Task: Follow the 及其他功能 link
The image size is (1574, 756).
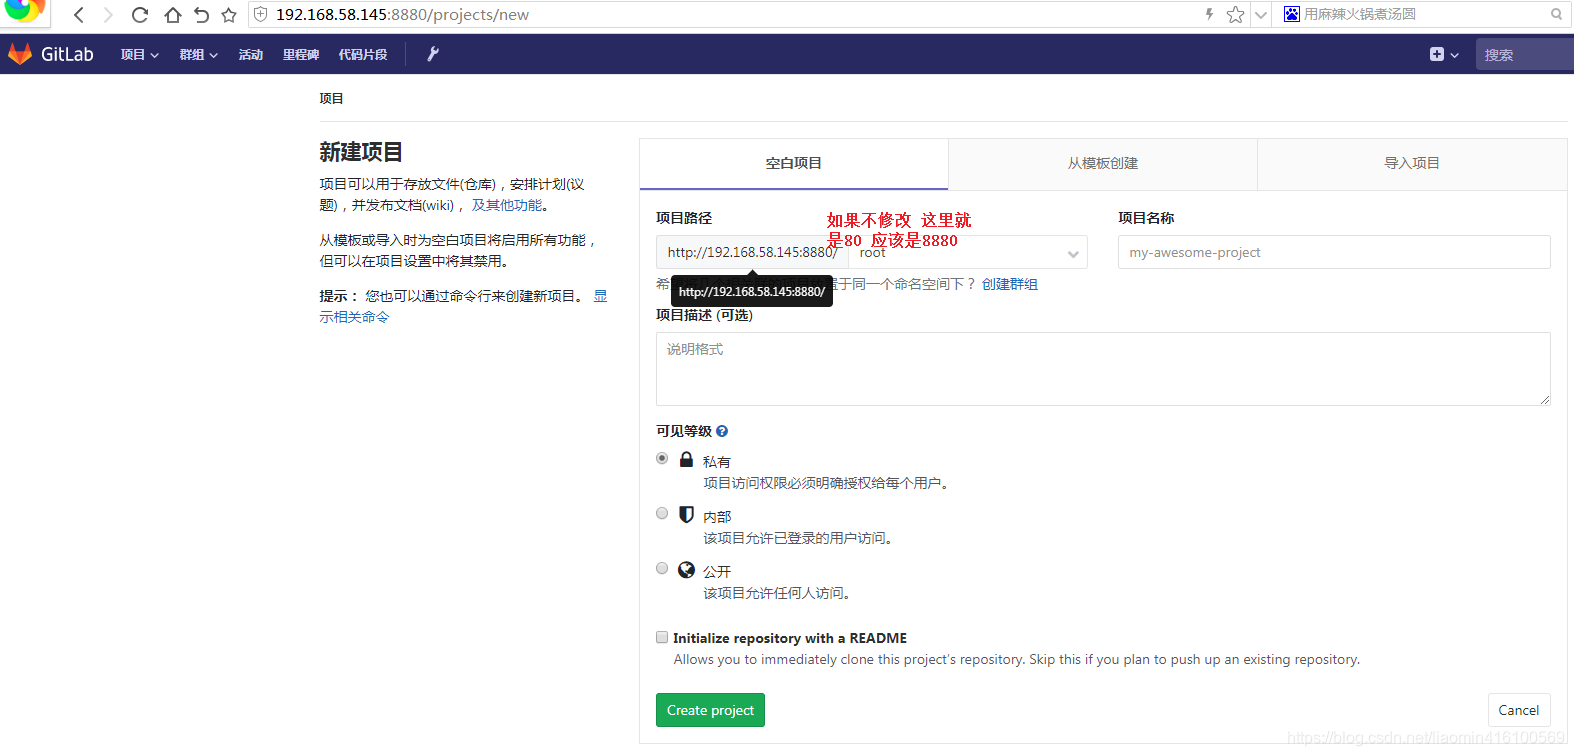Action: [507, 205]
